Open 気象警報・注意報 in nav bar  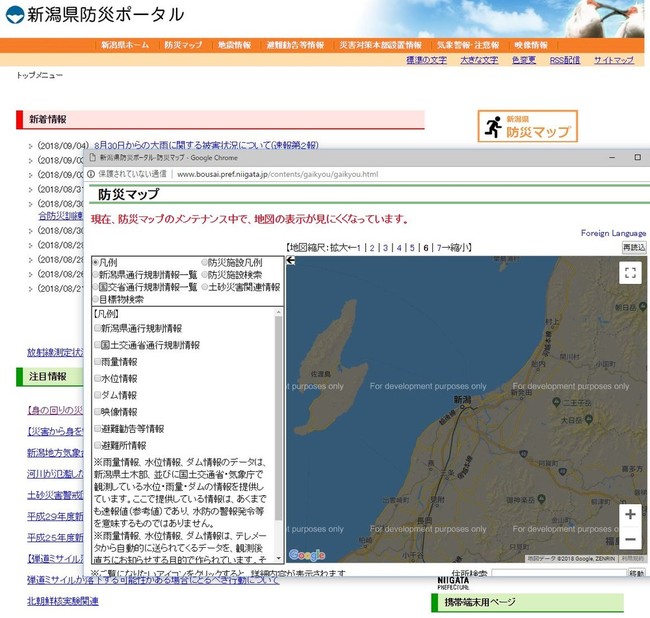point(468,45)
